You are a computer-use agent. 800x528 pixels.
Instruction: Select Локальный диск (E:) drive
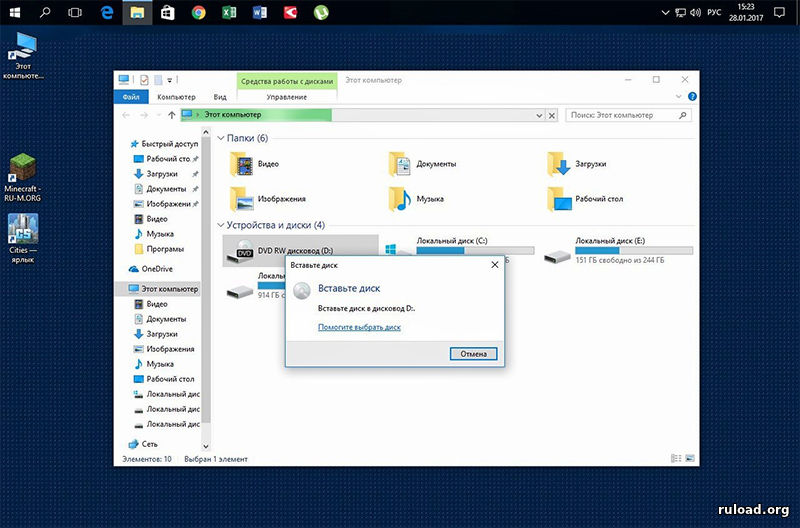618,250
